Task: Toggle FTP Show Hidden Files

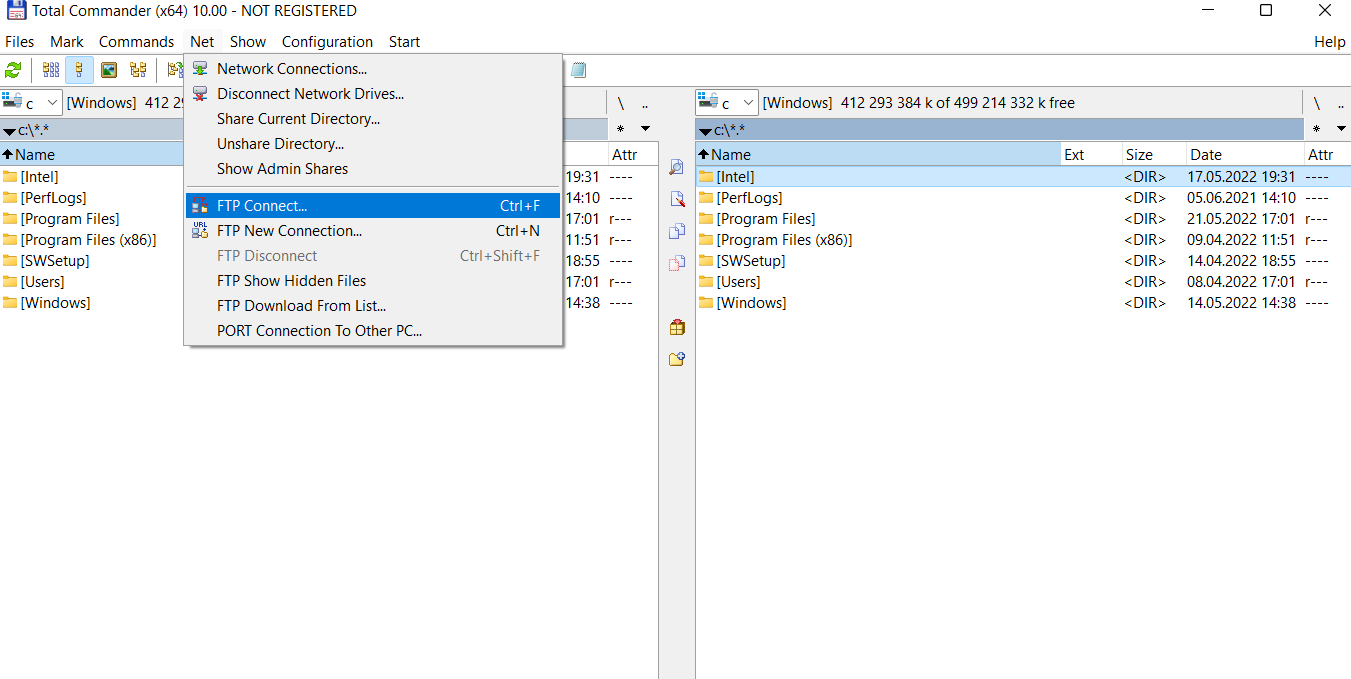Action: click(373, 281)
